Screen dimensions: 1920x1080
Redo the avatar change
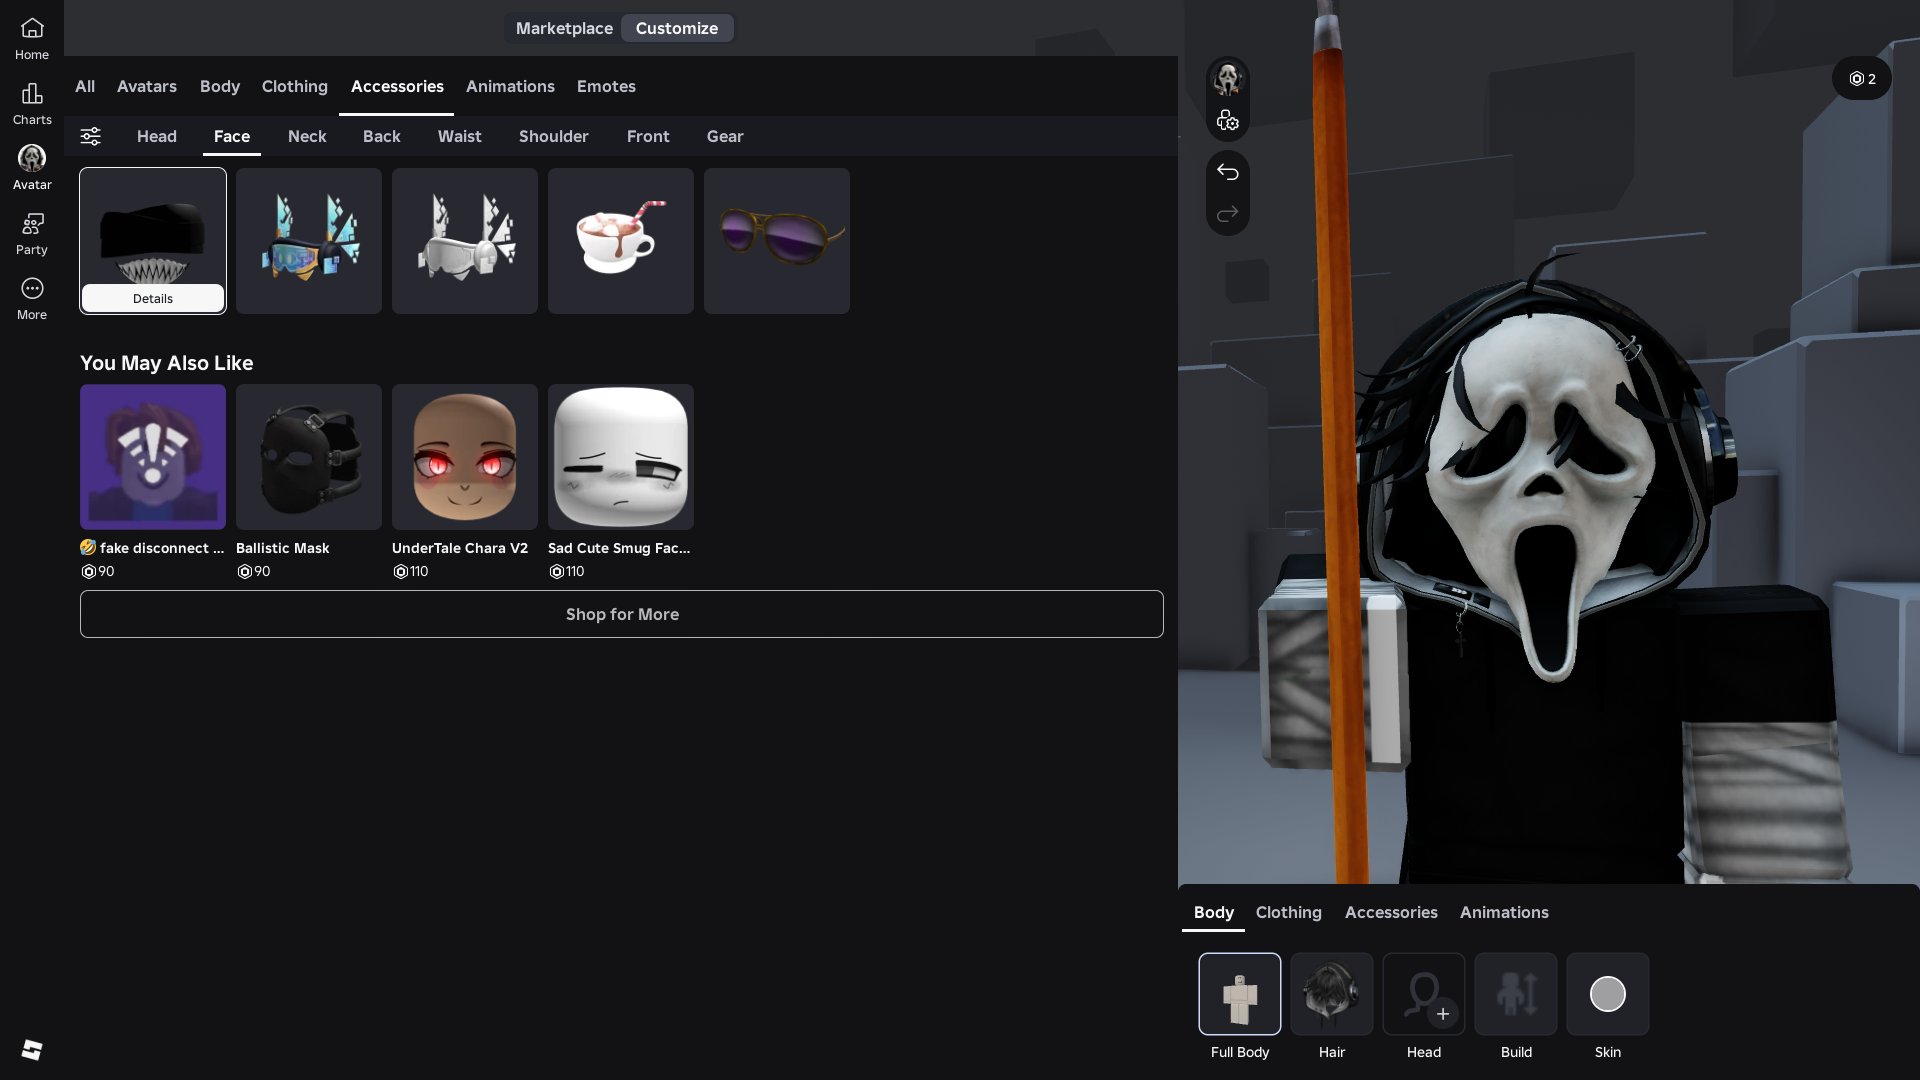point(1227,214)
